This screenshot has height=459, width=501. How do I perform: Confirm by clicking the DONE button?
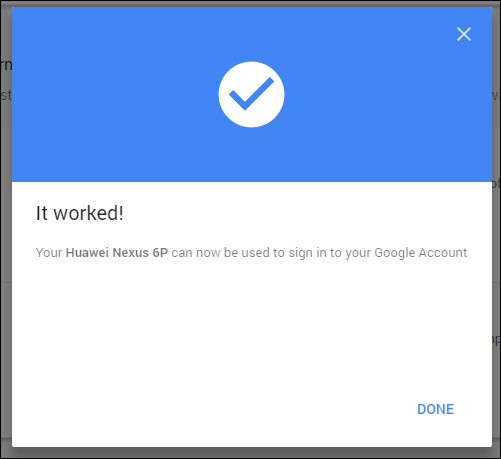[x=435, y=409]
